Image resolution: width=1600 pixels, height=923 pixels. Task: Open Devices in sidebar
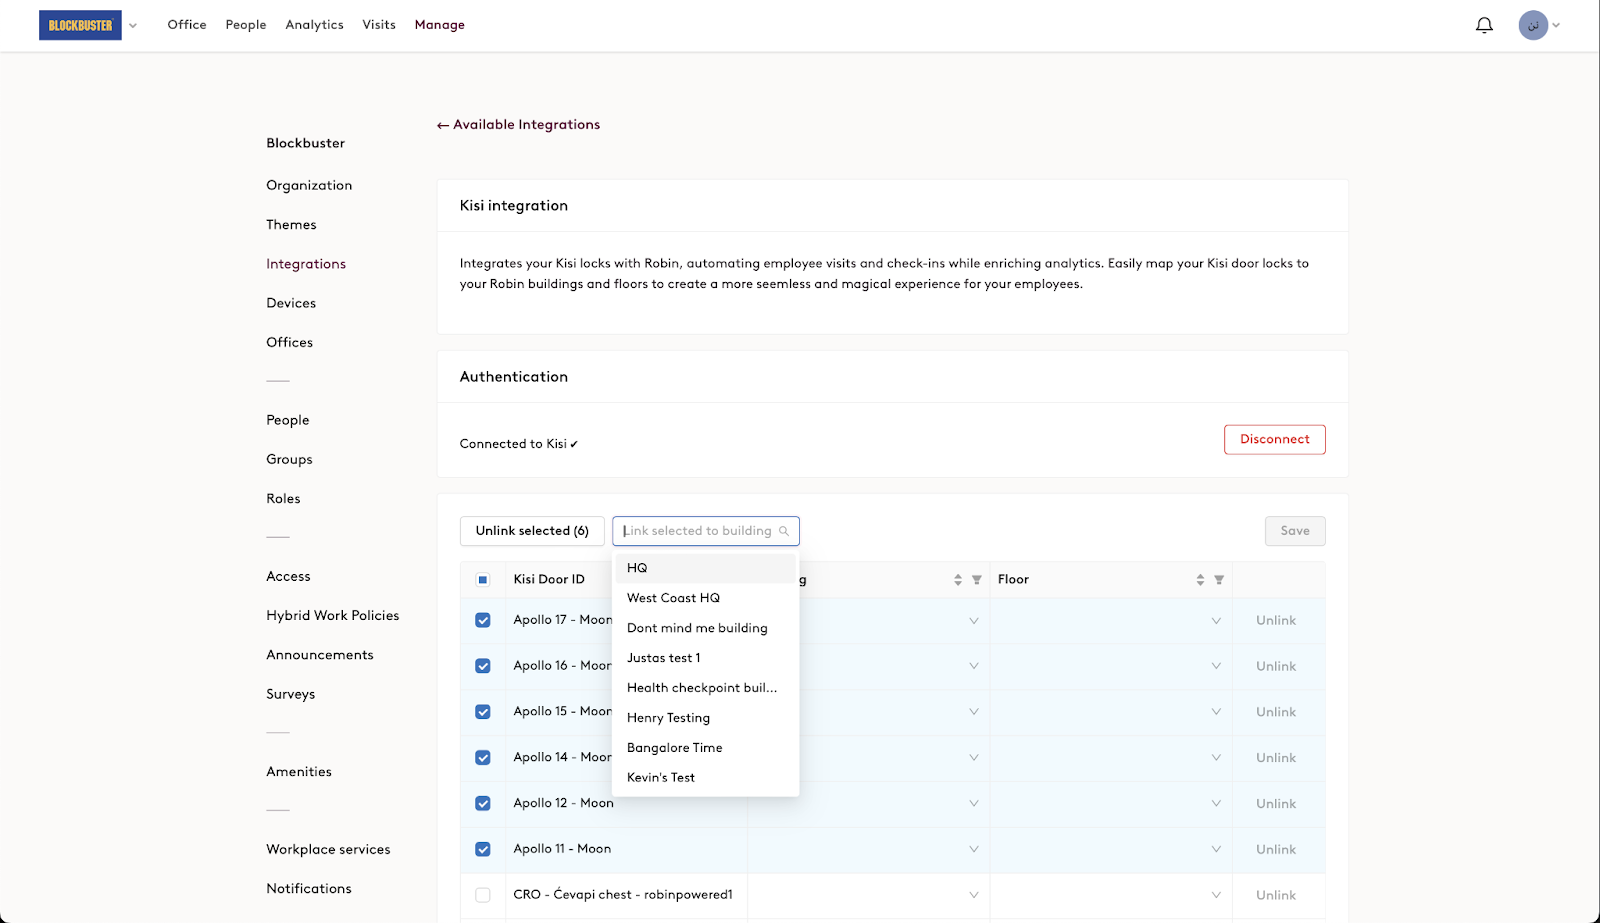click(x=291, y=303)
